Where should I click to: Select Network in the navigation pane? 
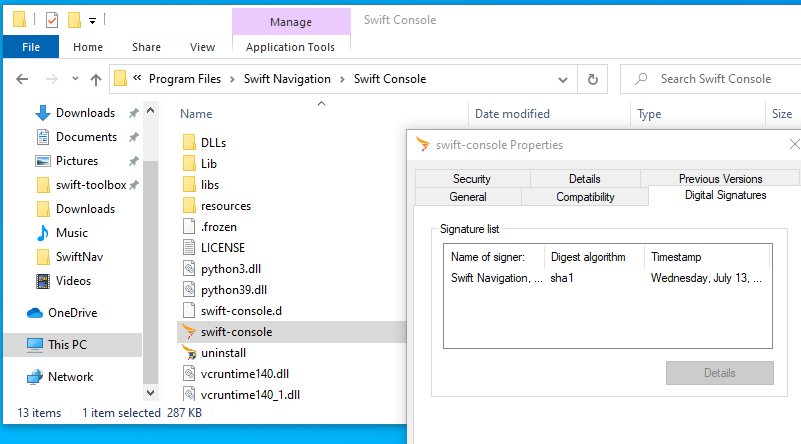pos(70,377)
